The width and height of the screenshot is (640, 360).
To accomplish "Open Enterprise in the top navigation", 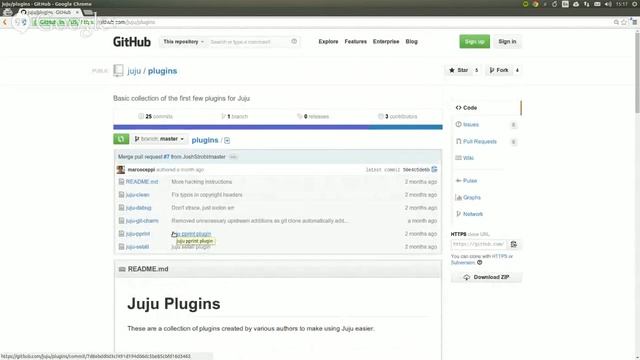I will (386, 42).
